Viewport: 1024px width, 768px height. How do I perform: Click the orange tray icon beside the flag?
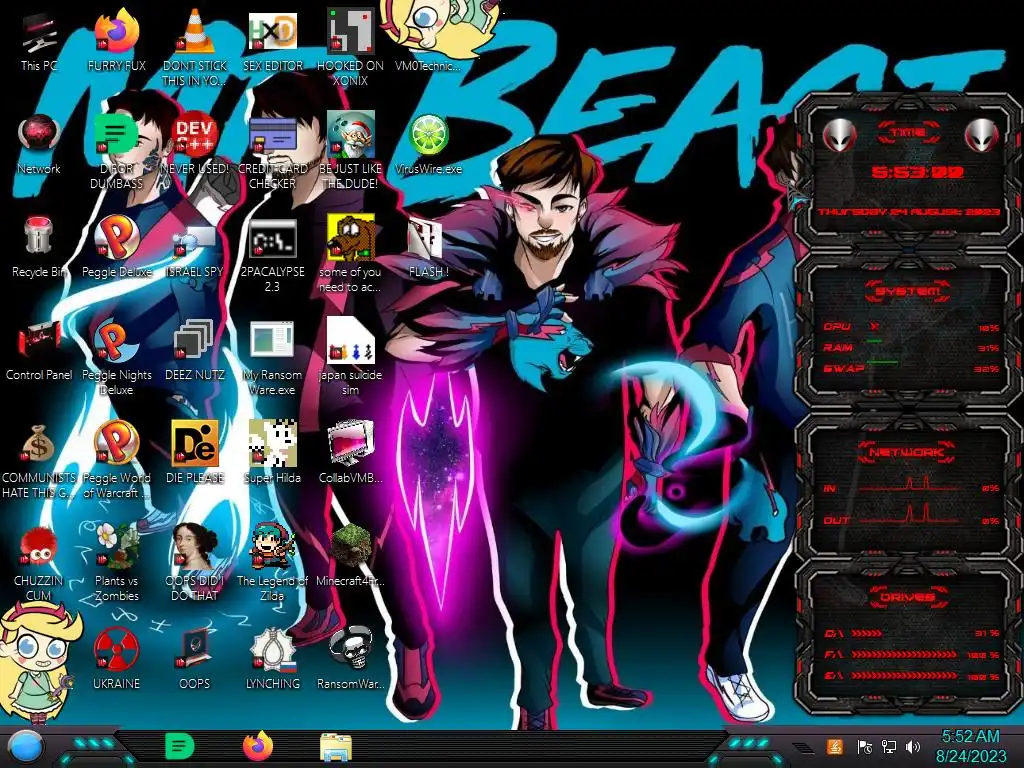[x=835, y=746]
